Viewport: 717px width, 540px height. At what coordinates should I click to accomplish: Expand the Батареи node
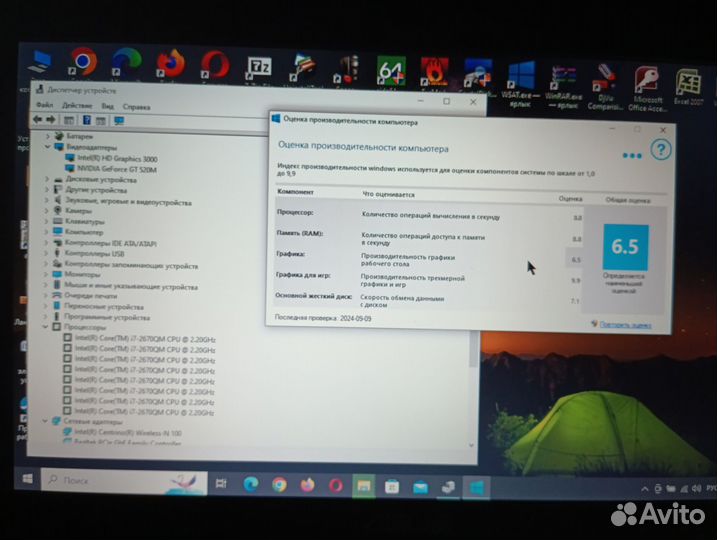pyautogui.click(x=47, y=136)
